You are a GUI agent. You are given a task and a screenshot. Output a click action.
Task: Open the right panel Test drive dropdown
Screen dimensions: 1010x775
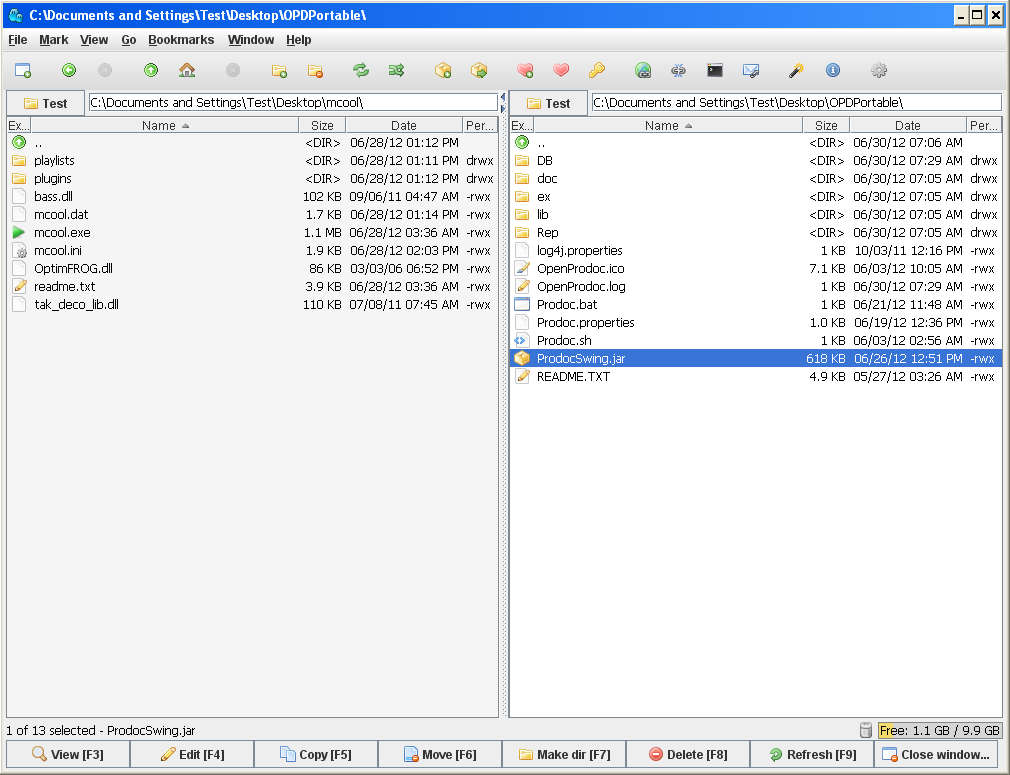[549, 103]
